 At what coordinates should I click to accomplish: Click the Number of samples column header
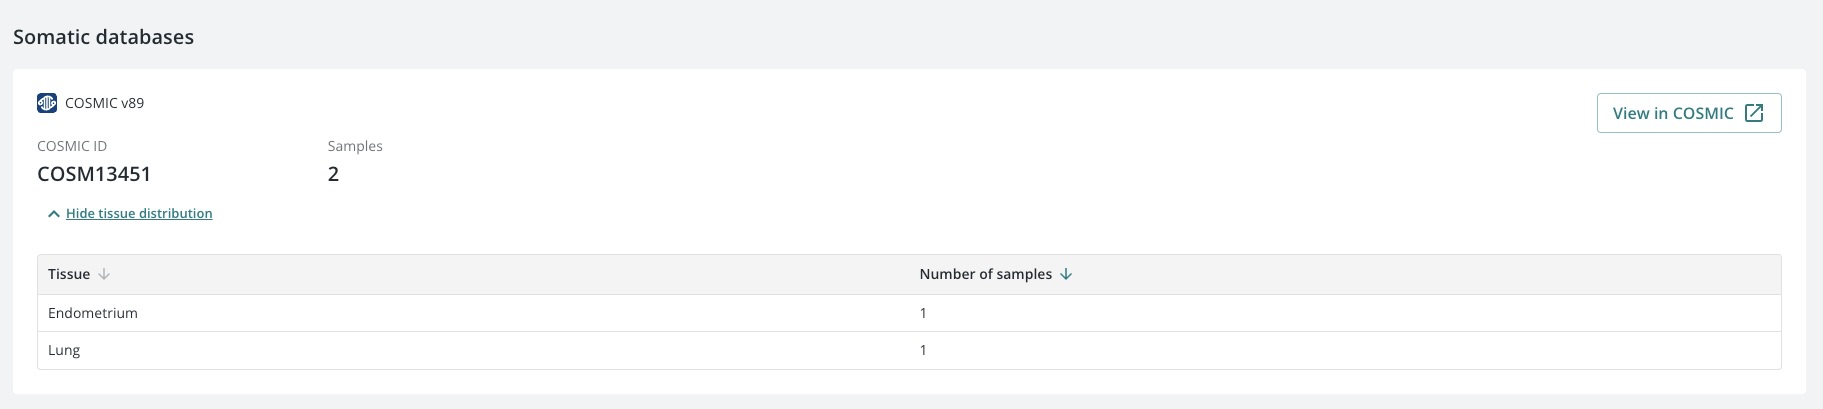[x=985, y=274]
